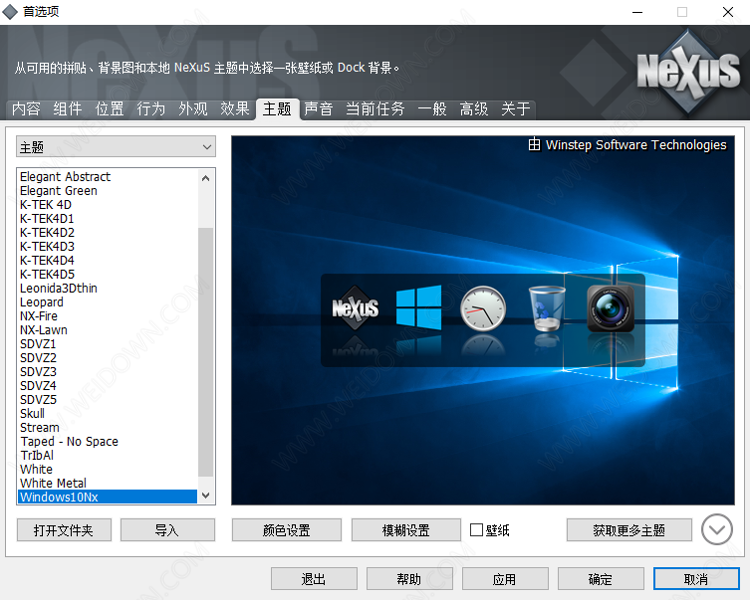Click the 取消 button
The width and height of the screenshot is (750, 600).
click(696, 579)
